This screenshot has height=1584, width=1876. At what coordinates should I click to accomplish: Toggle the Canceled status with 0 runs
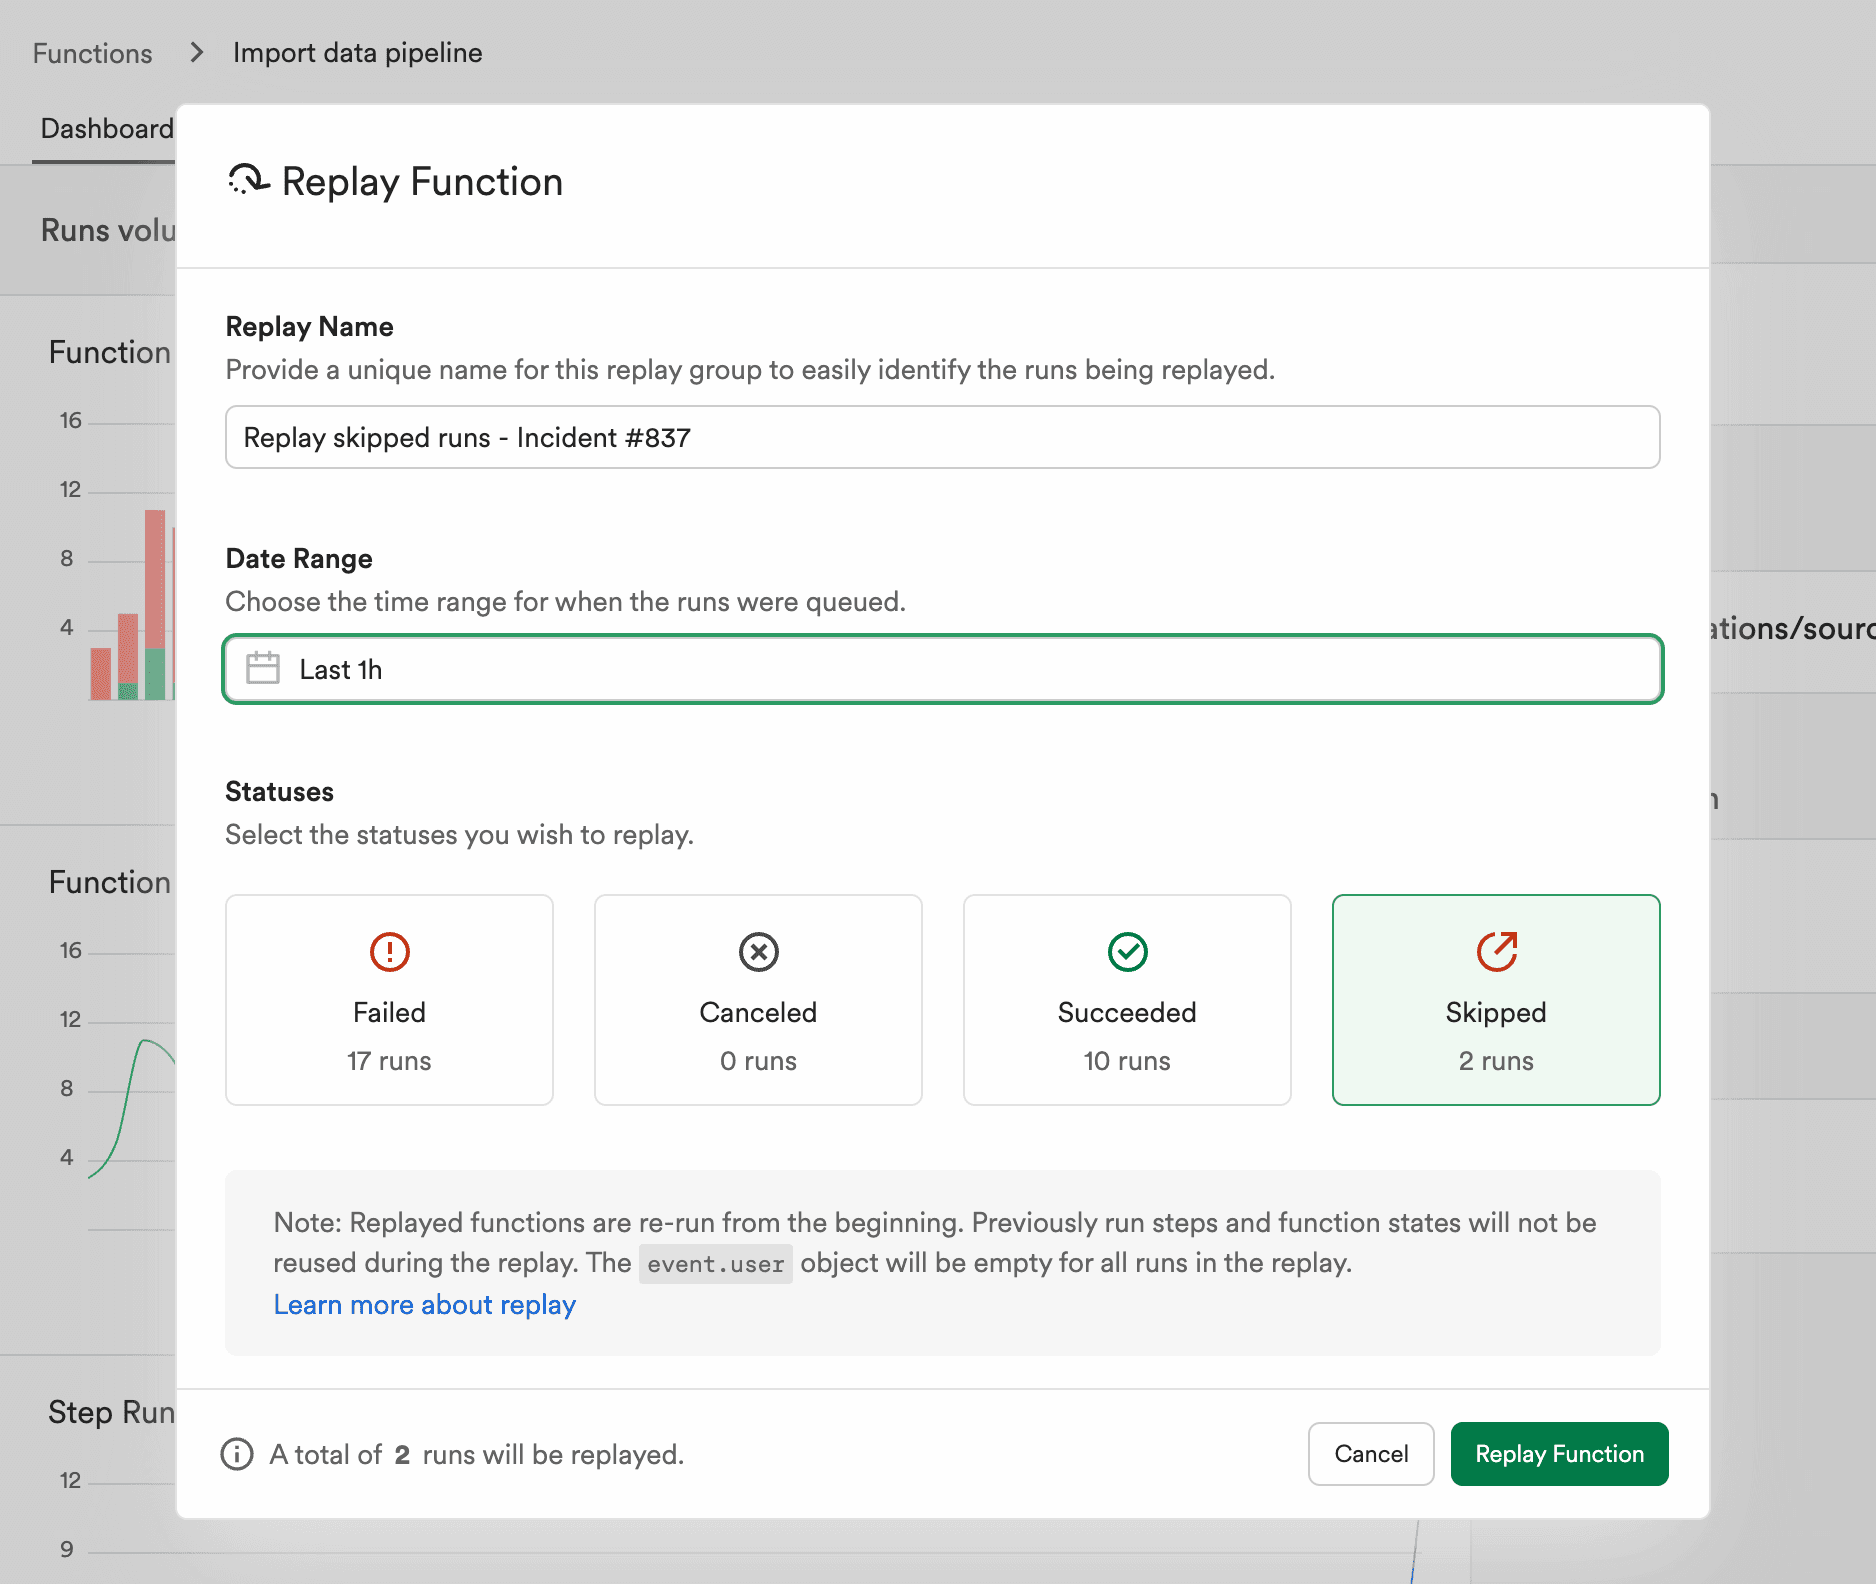coord(757,1000)
